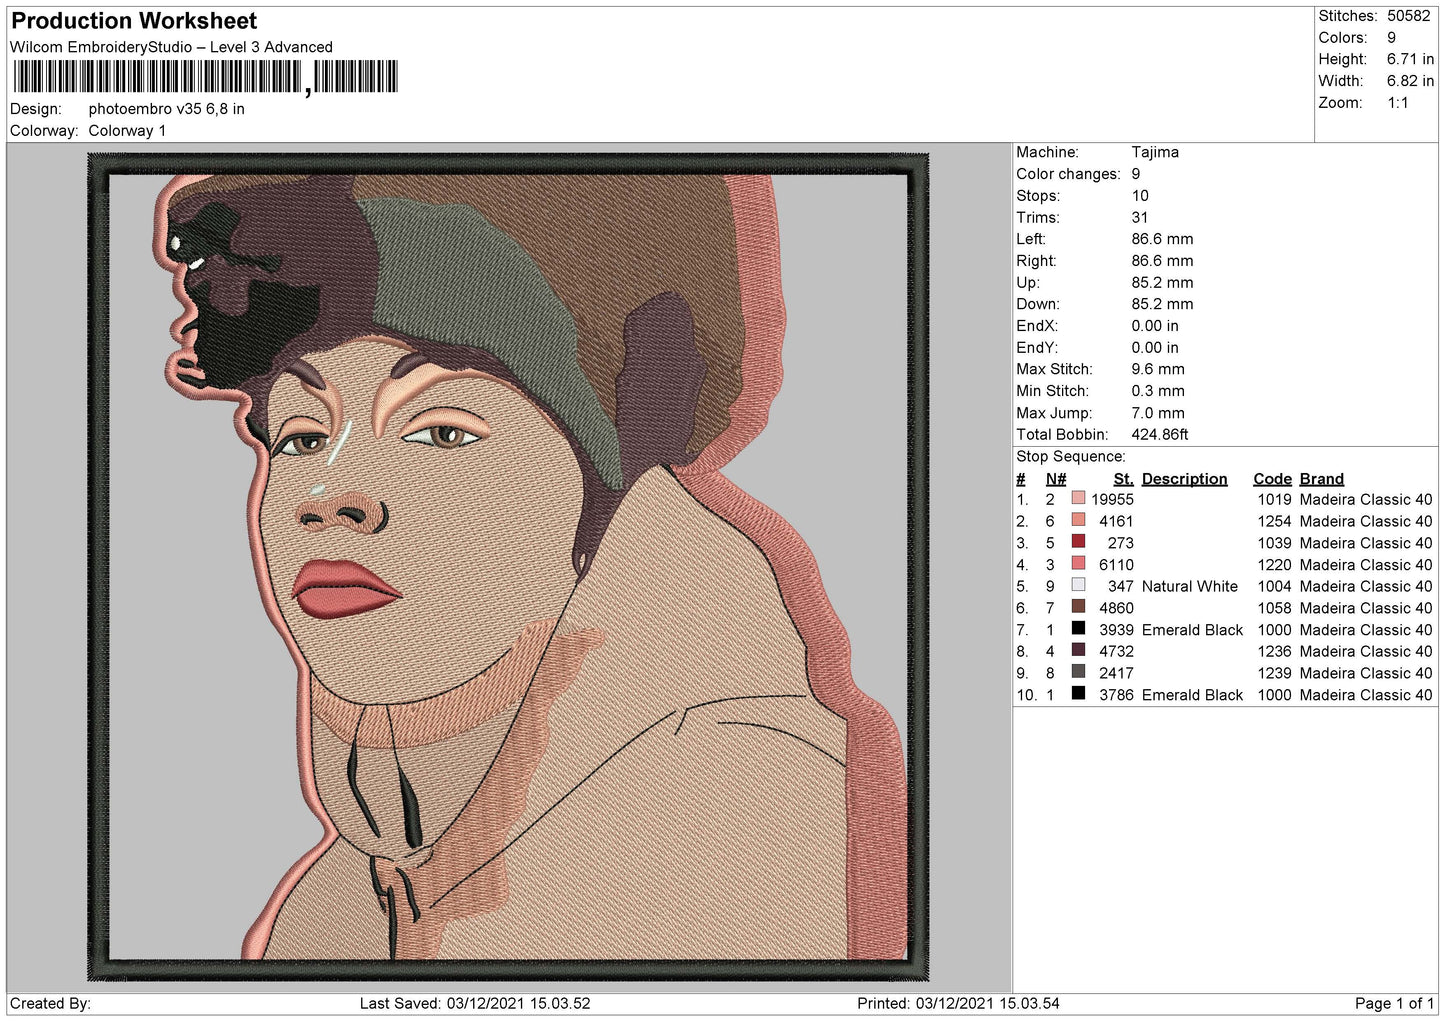Click the 'Colorway 1' value
Image resolution: width=1445 pixels, height=1021 pixels.
(127, 131)
